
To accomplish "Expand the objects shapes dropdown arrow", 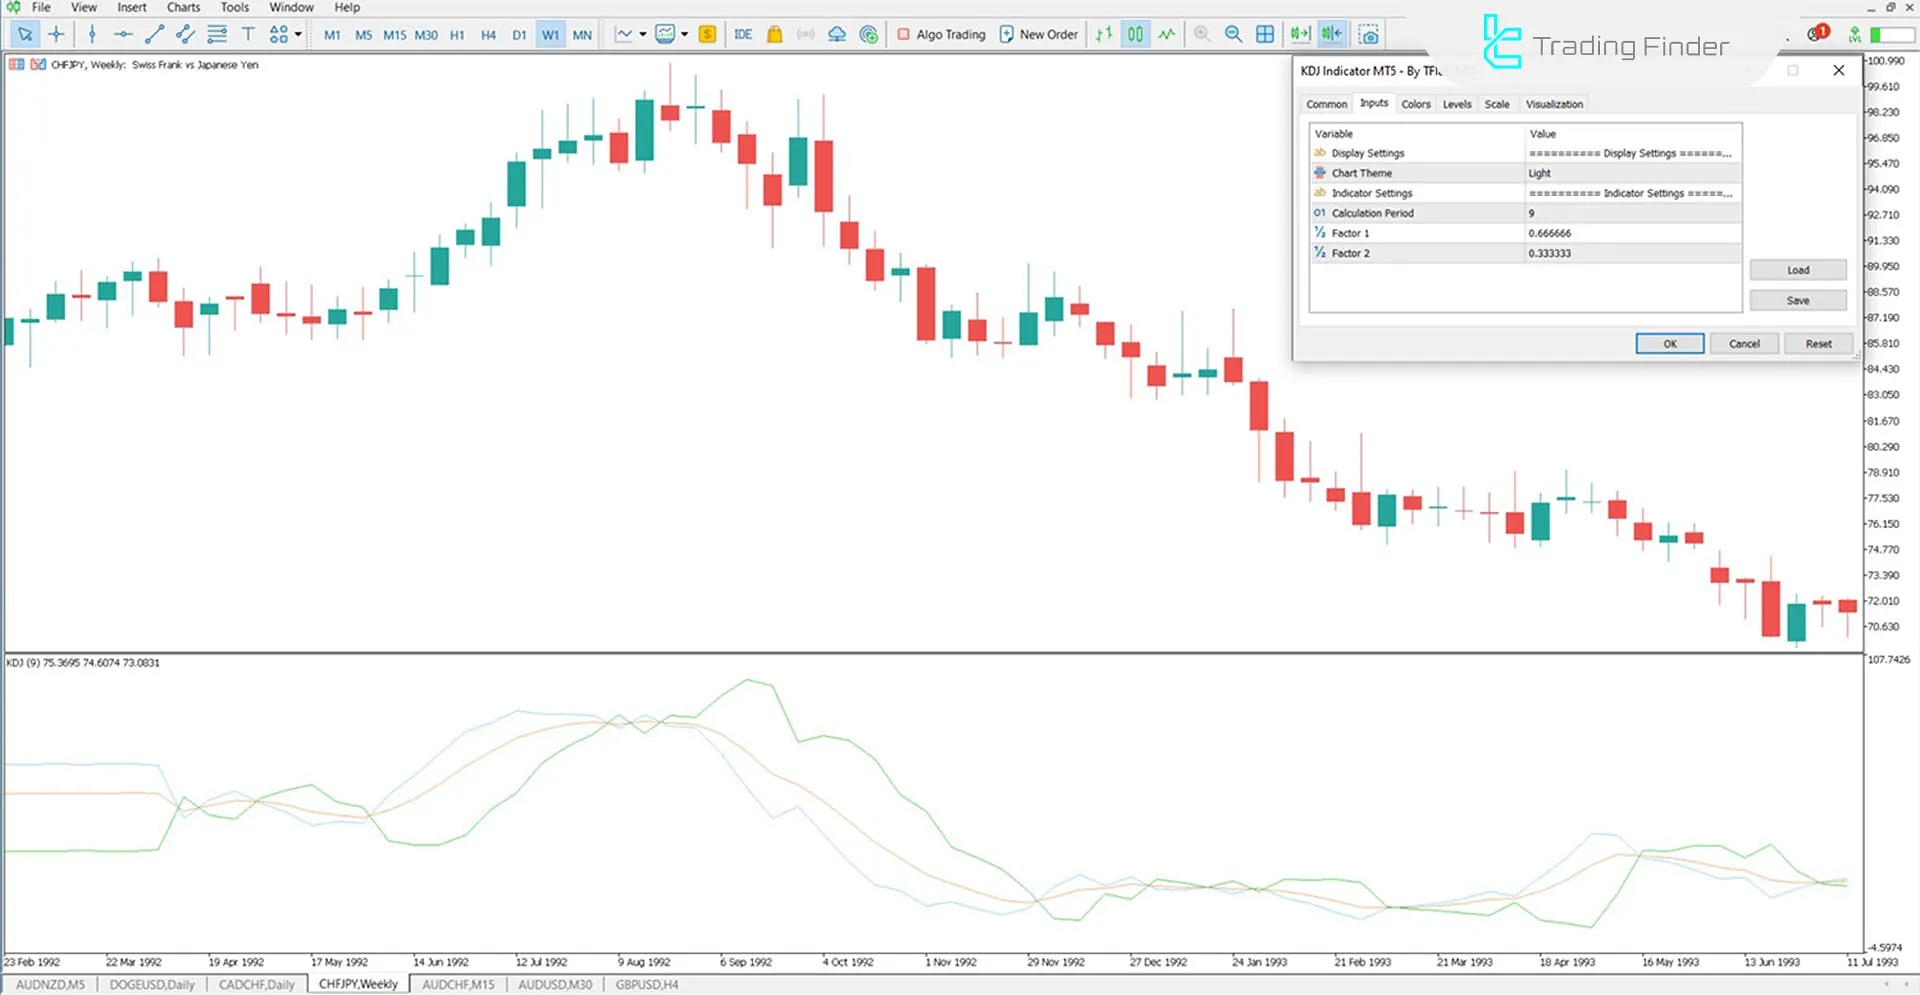I will [298, 34].
